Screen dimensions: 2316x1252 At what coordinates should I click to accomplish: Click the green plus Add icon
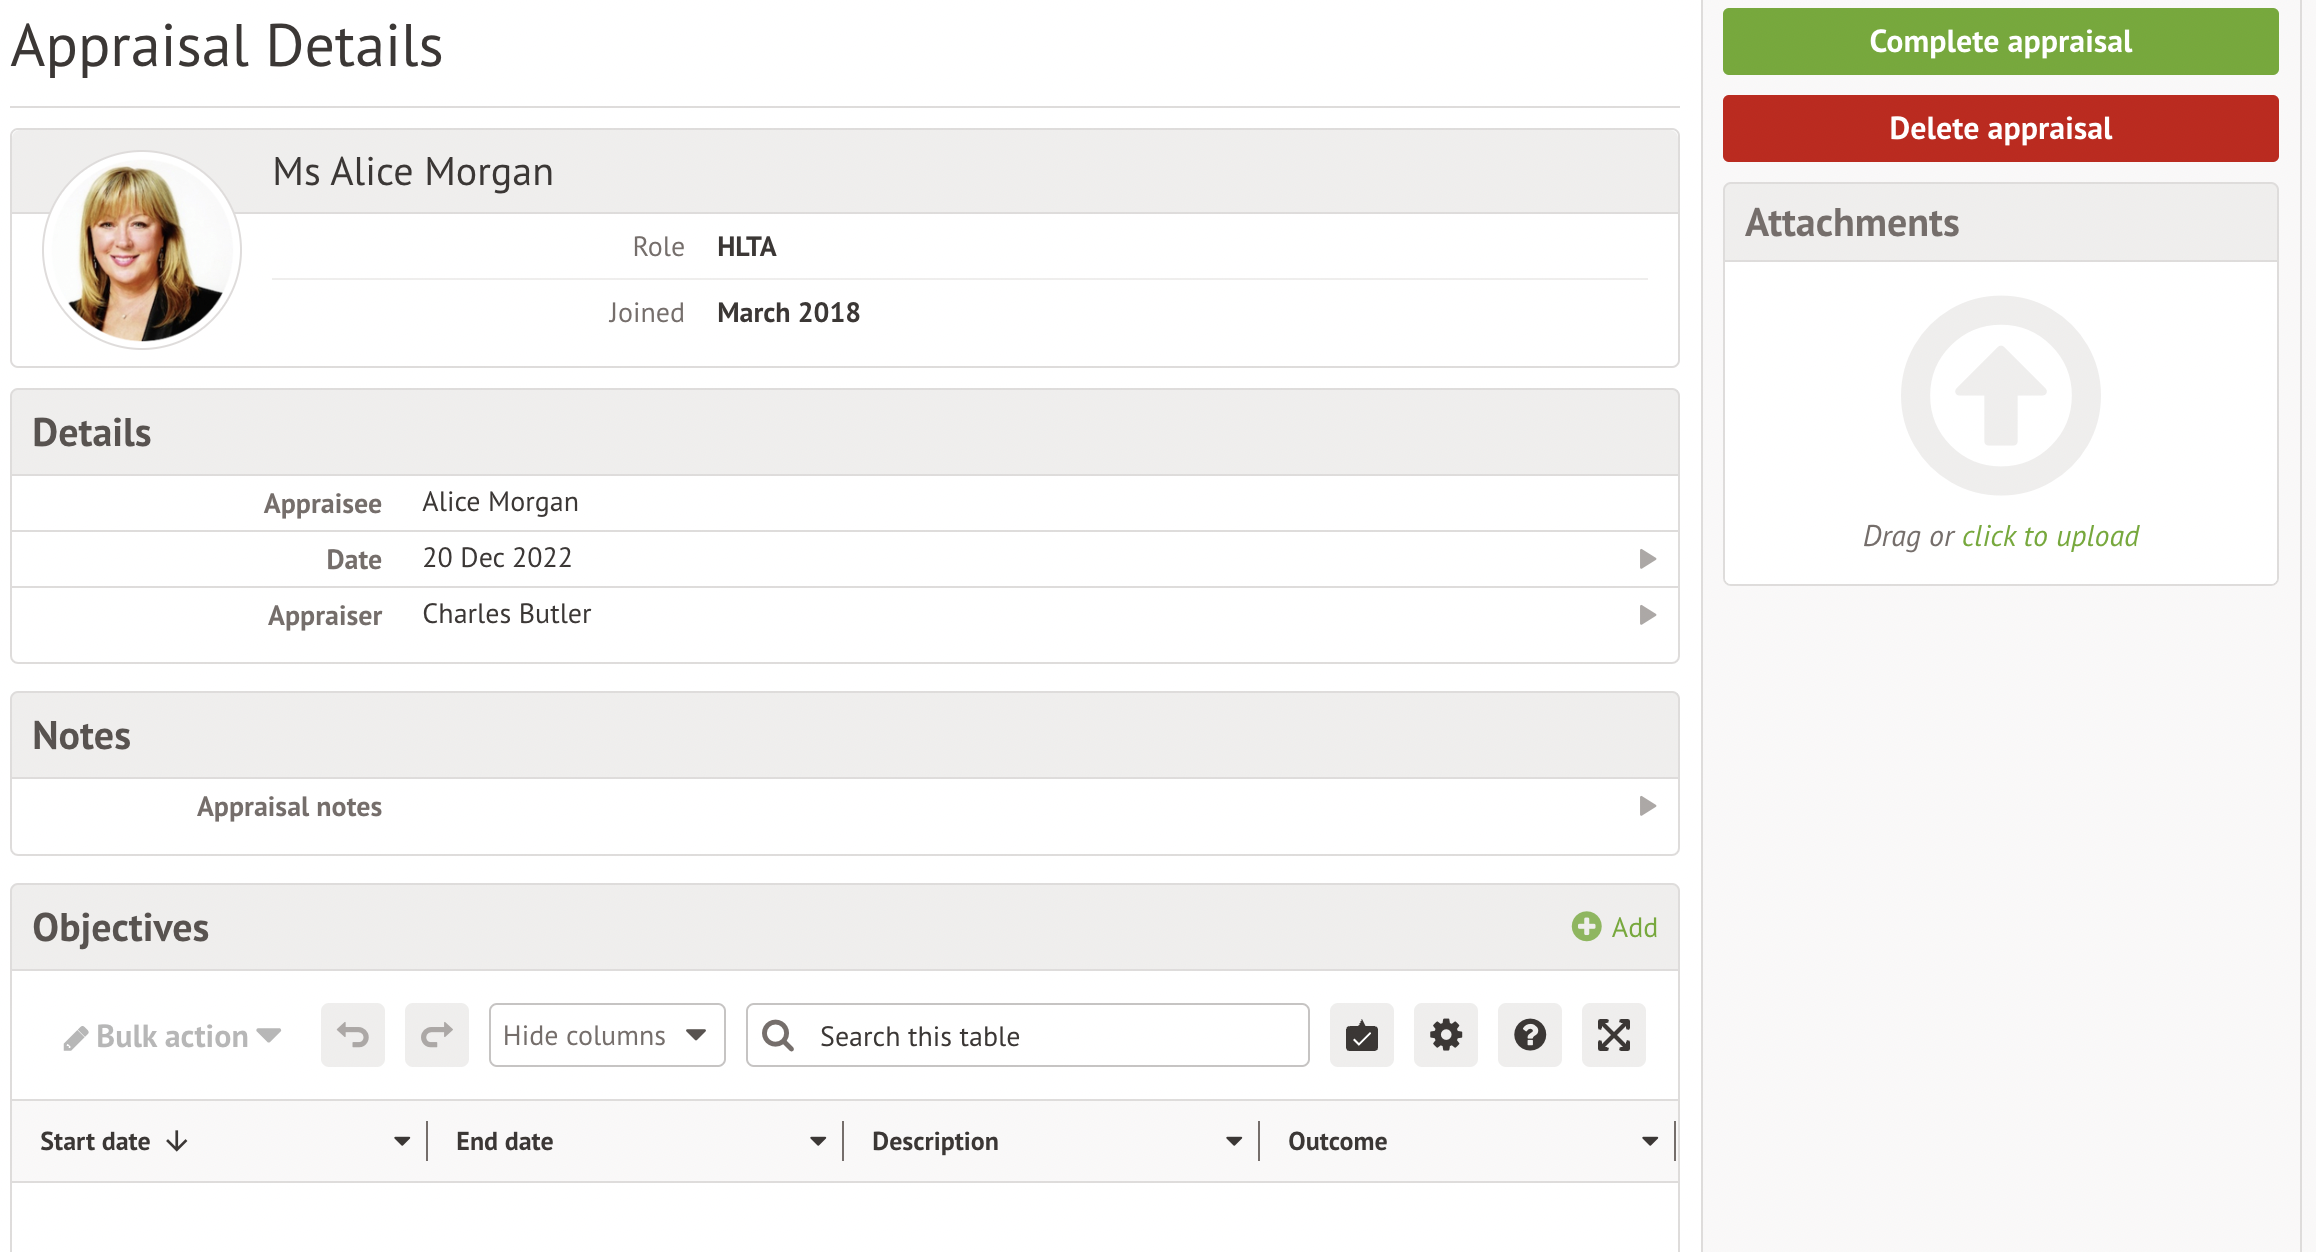(x=1586, y=927)
